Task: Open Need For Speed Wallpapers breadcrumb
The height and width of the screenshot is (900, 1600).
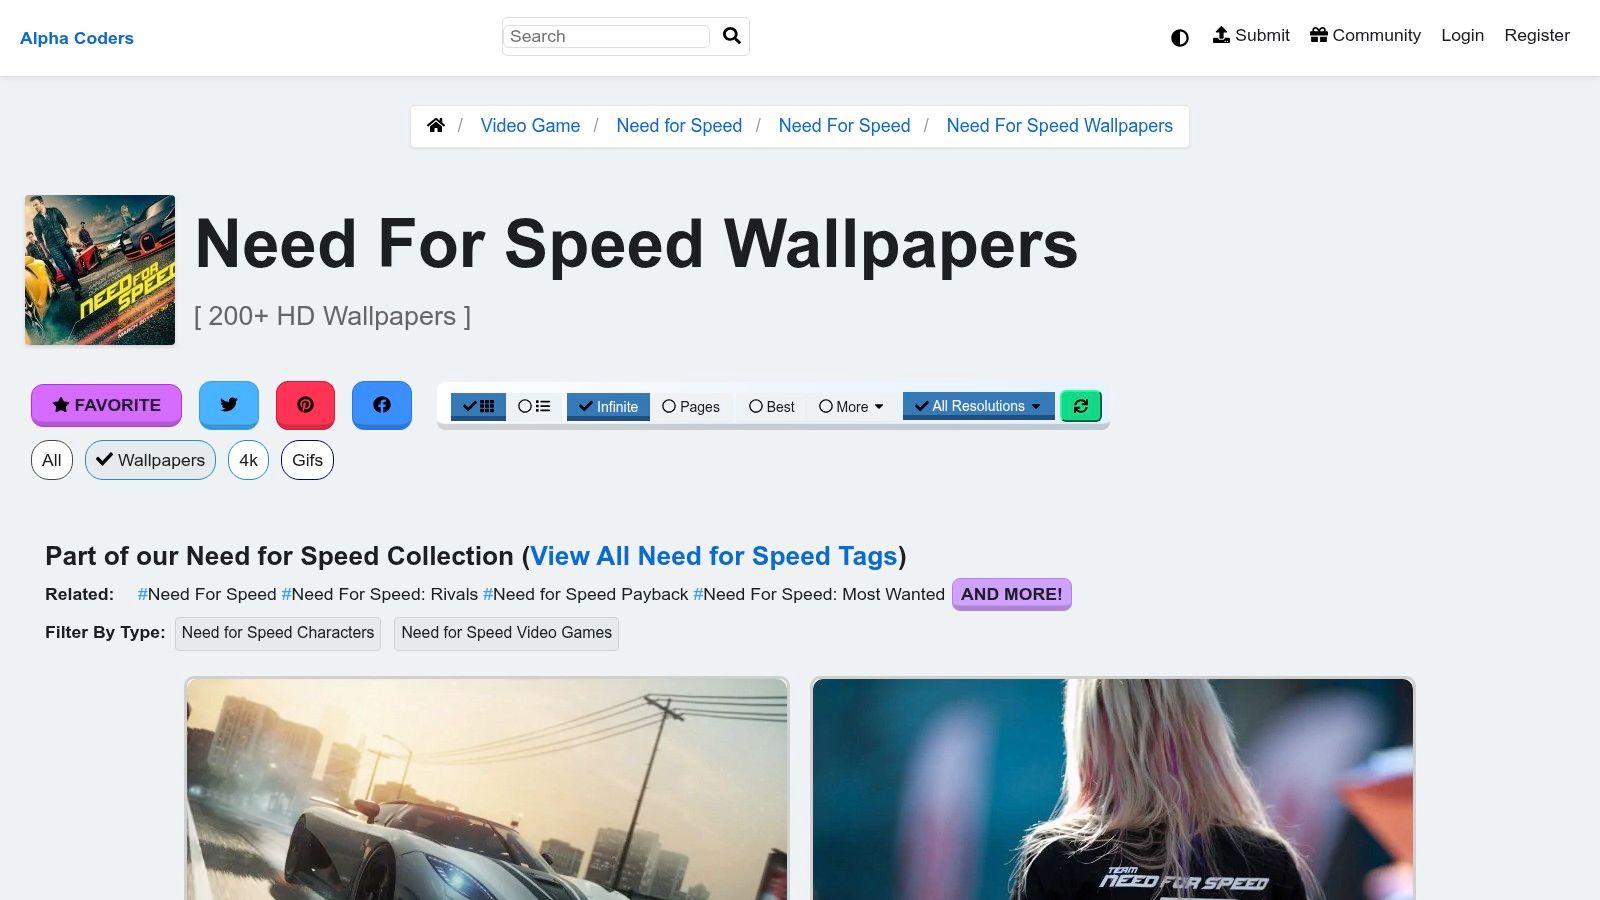Action: [1059, 125]
